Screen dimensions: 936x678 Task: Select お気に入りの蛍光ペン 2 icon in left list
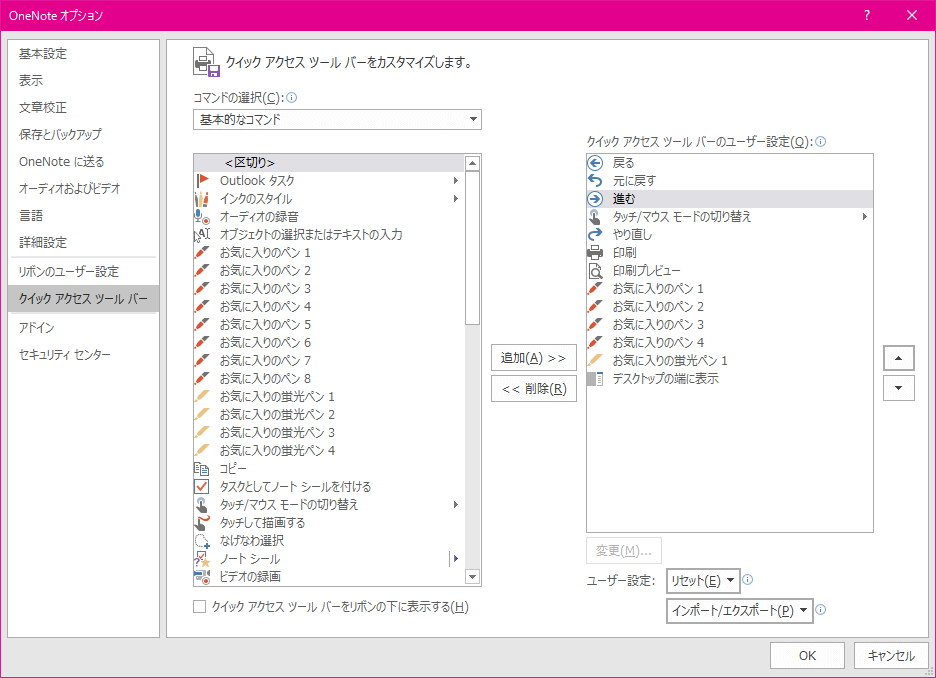pos(202,414)
